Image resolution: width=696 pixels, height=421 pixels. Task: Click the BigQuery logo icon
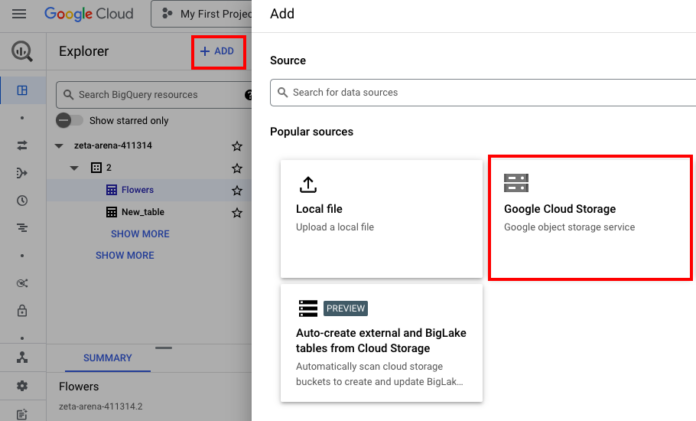point(22,52)
